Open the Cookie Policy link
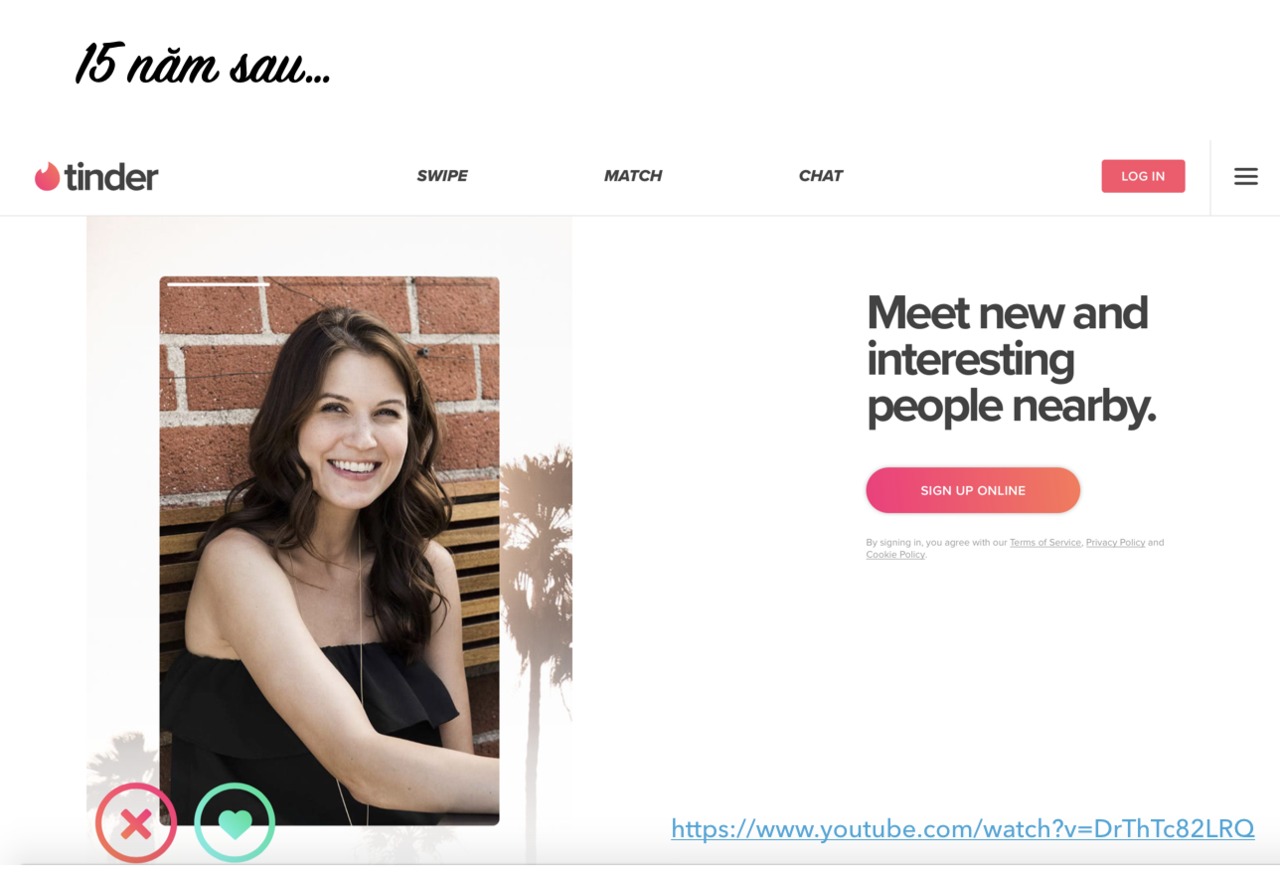1280x877 pixels. pos(895,555)
